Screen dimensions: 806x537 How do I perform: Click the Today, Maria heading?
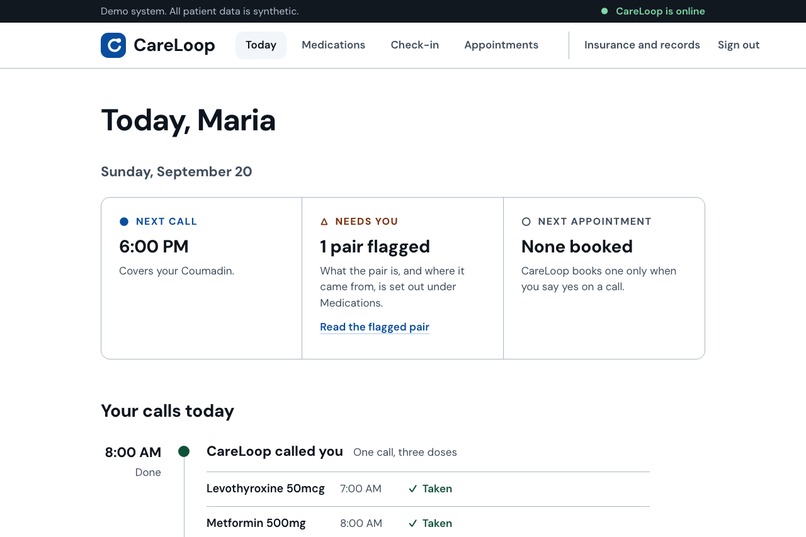tap(188, 120)
